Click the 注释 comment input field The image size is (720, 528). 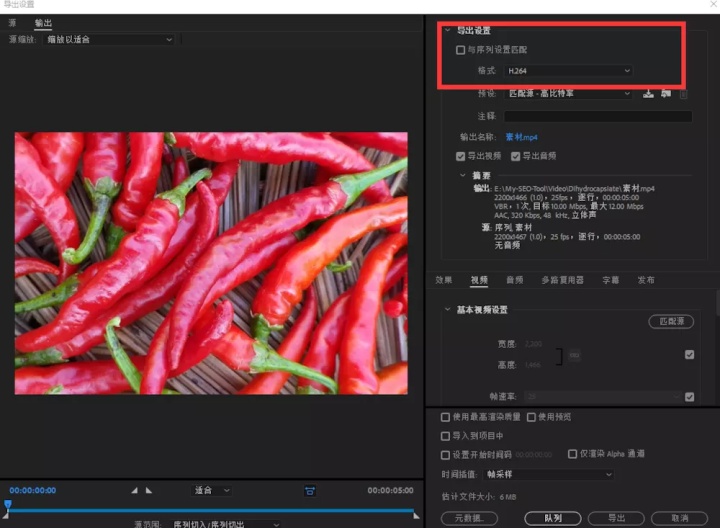pyautogui.click(x=598, y=116)
